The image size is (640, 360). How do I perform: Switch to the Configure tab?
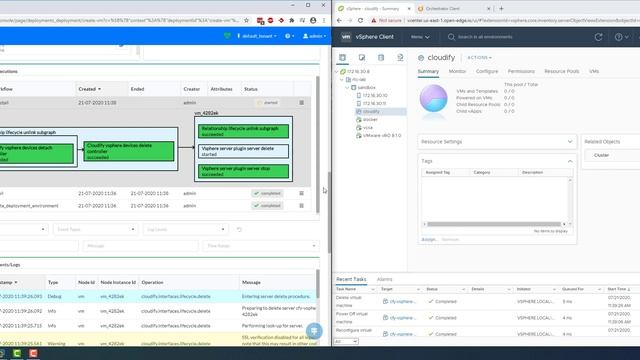pos(487,71)
